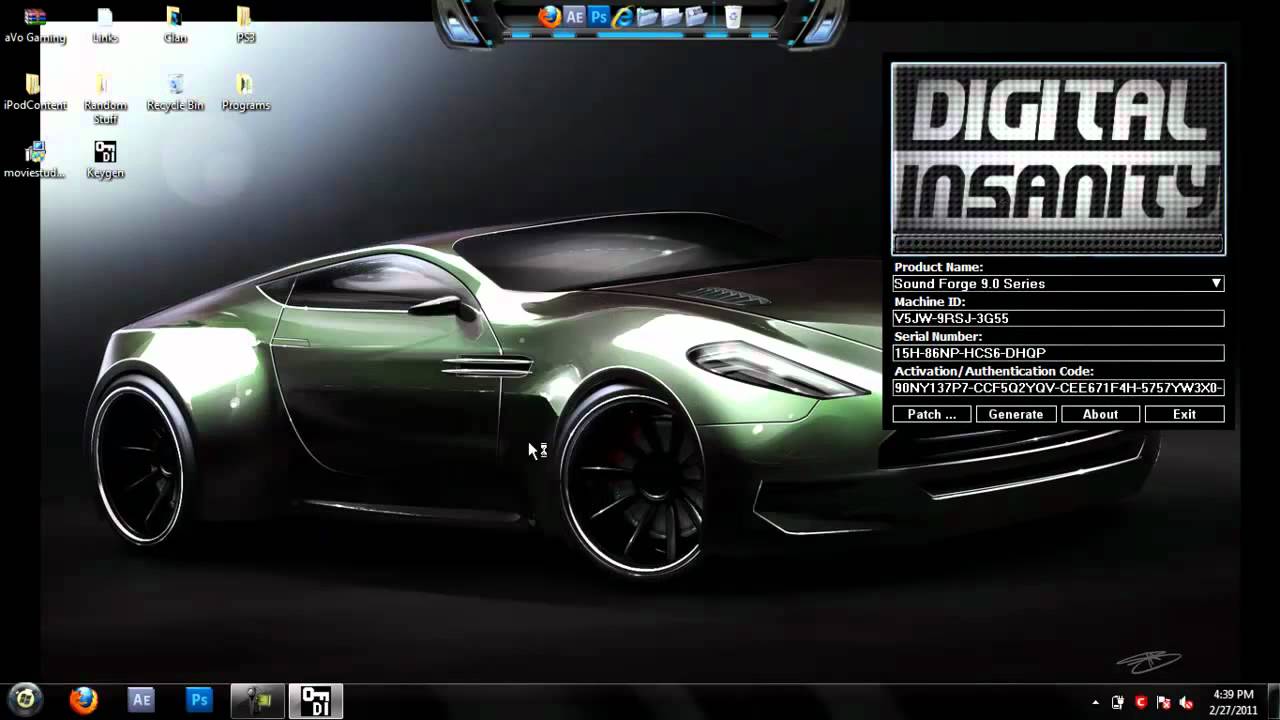The height and width of the screenshot is (720, 1280).
Task: Click the "Serial Number:" label
Action: (x=938, y=337)
